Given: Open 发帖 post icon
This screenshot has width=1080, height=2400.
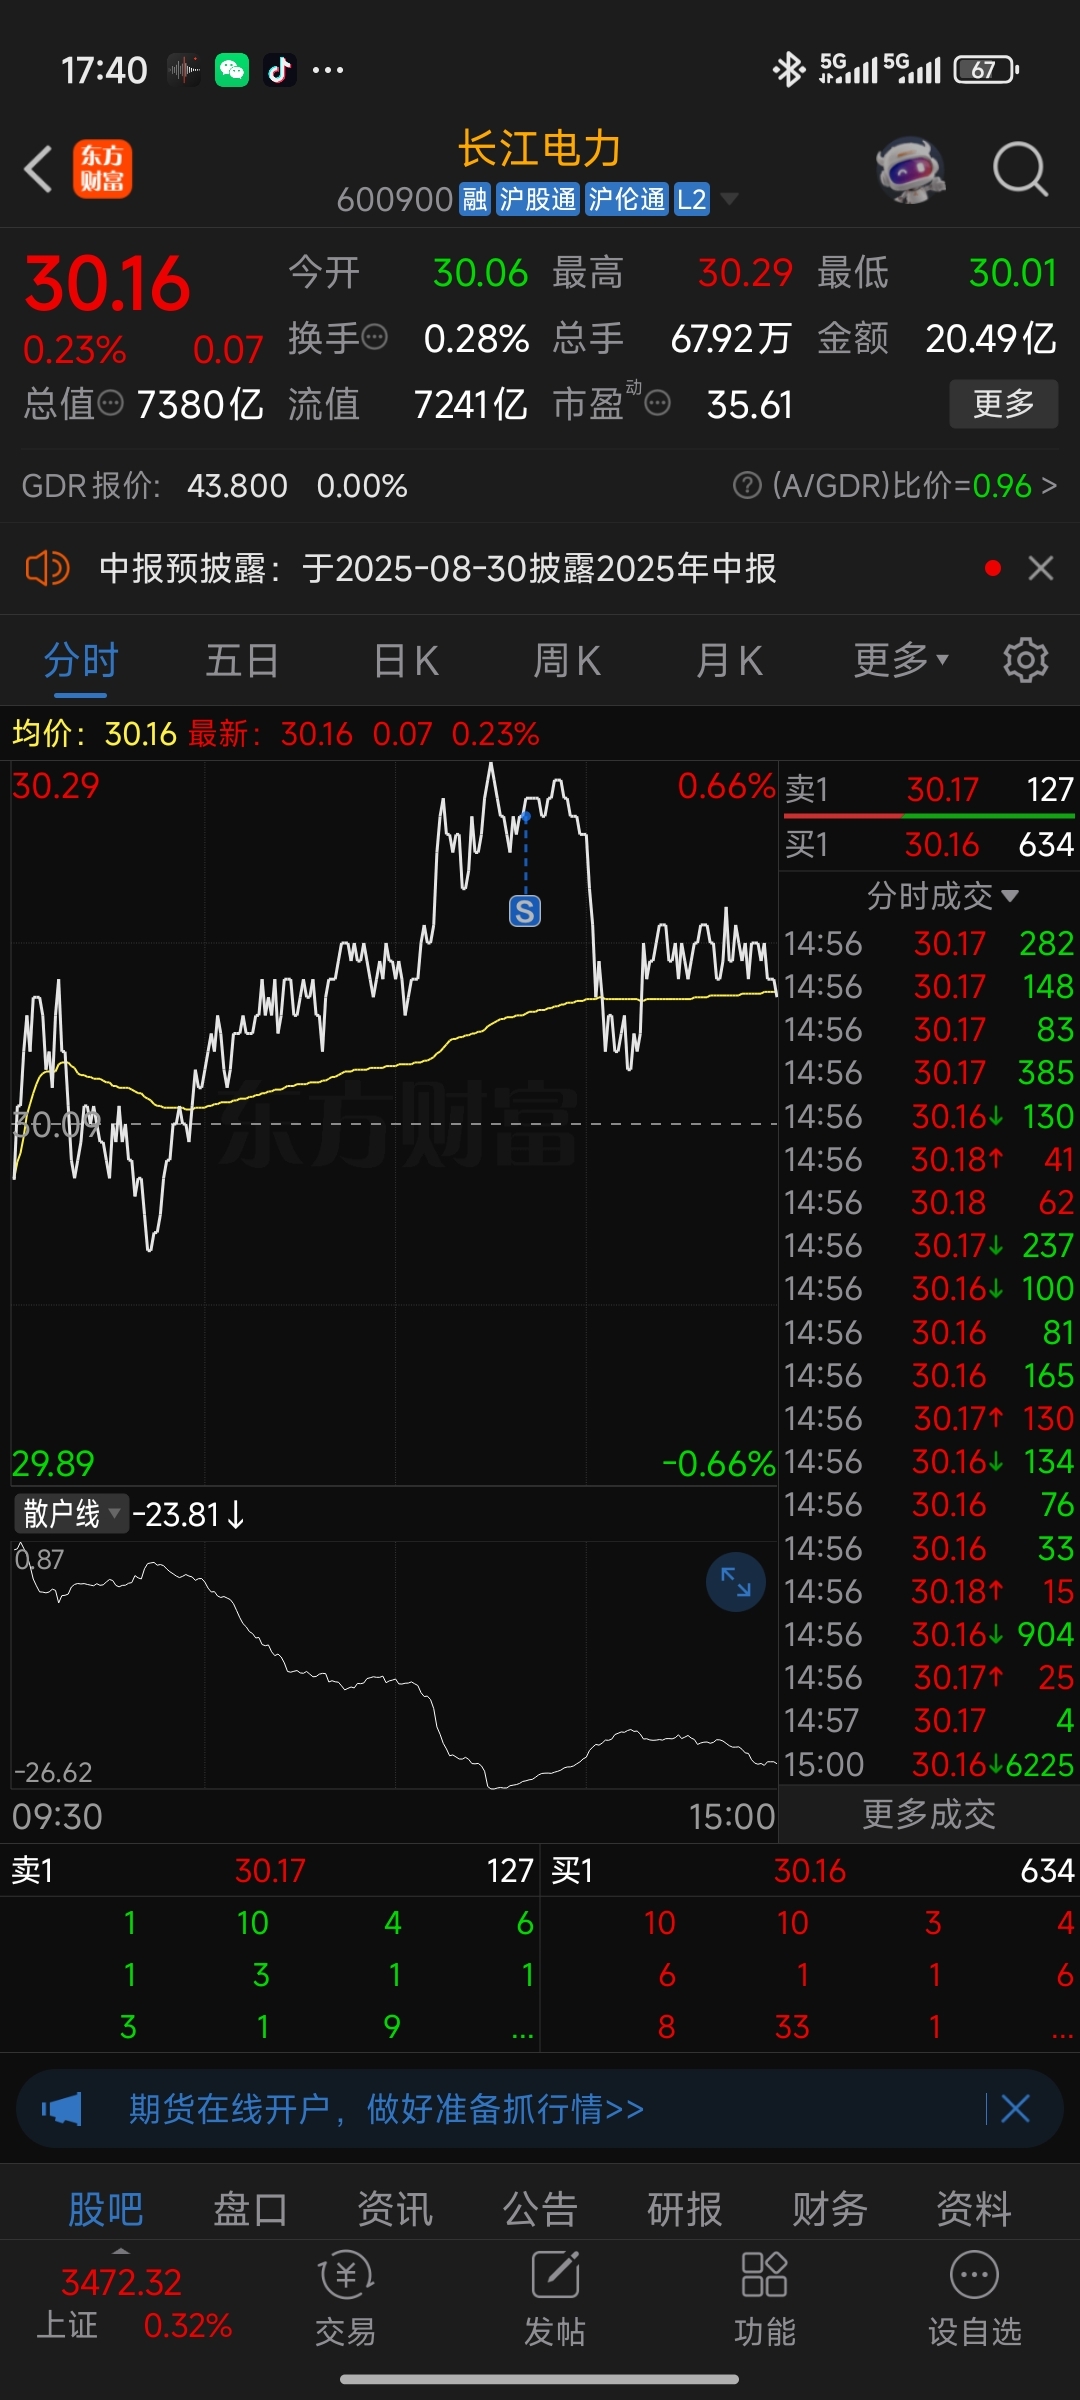Looking at the screenshot, I should point(555,2298).
